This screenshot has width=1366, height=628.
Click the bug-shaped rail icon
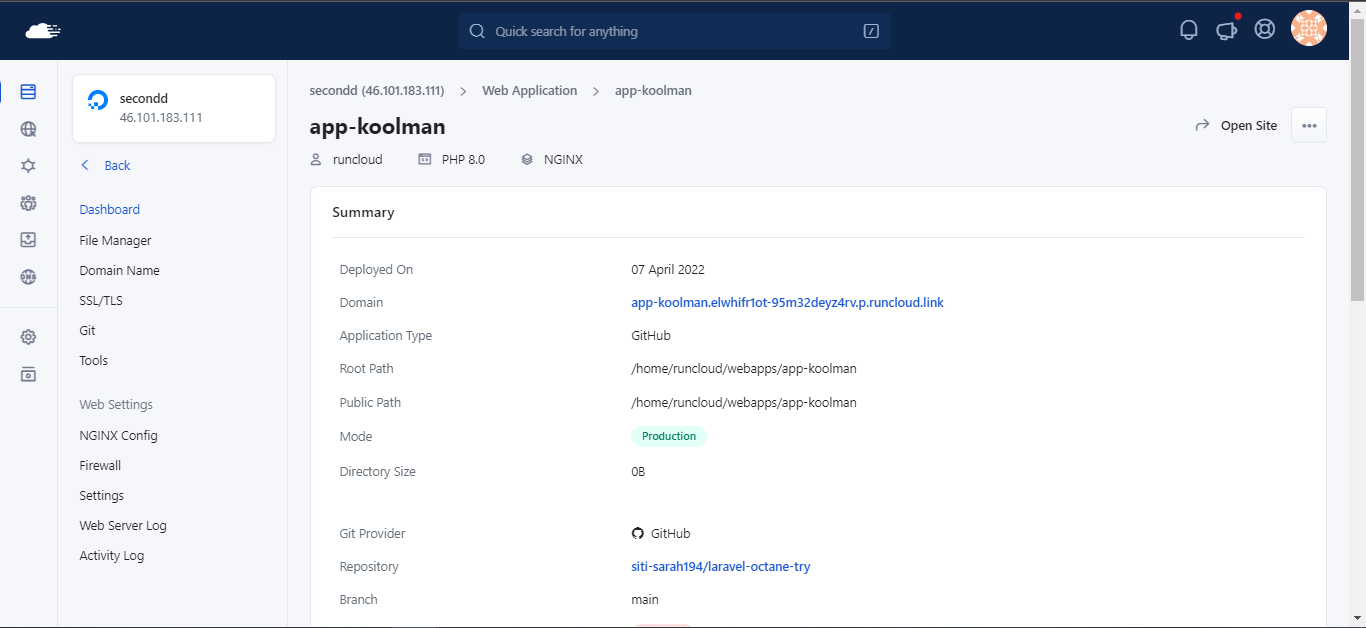click(x=28, y=166)
